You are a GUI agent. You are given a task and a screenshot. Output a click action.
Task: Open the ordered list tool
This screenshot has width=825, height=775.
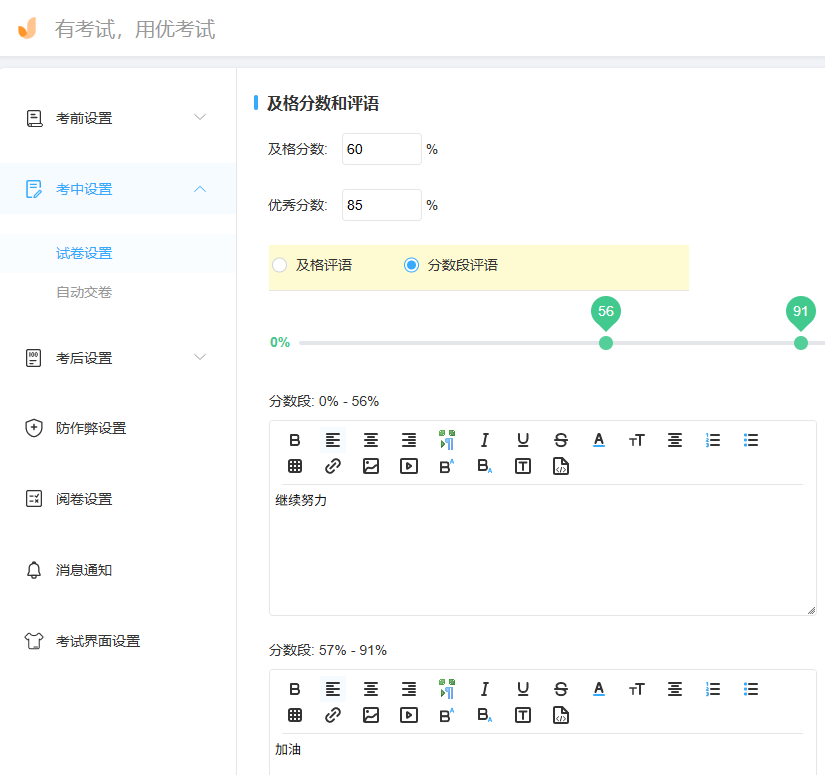pos(713,440)
